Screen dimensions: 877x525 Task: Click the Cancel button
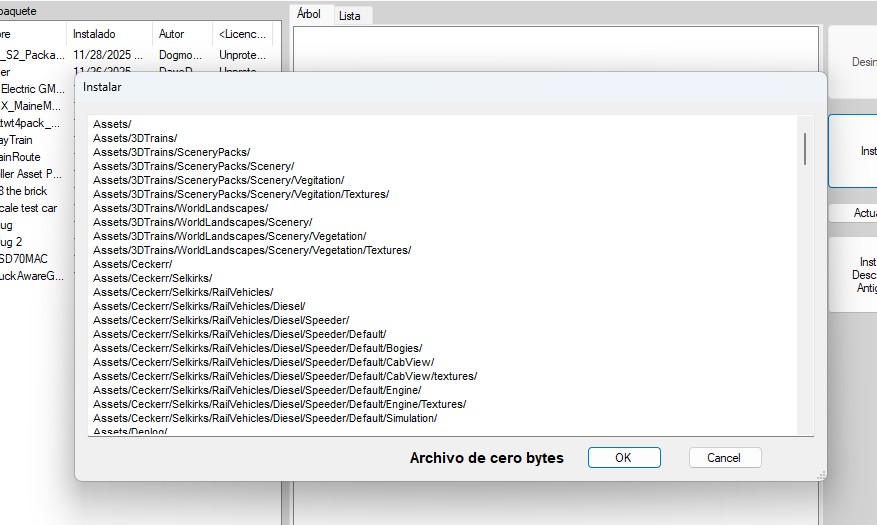click(x=724, y=458)
